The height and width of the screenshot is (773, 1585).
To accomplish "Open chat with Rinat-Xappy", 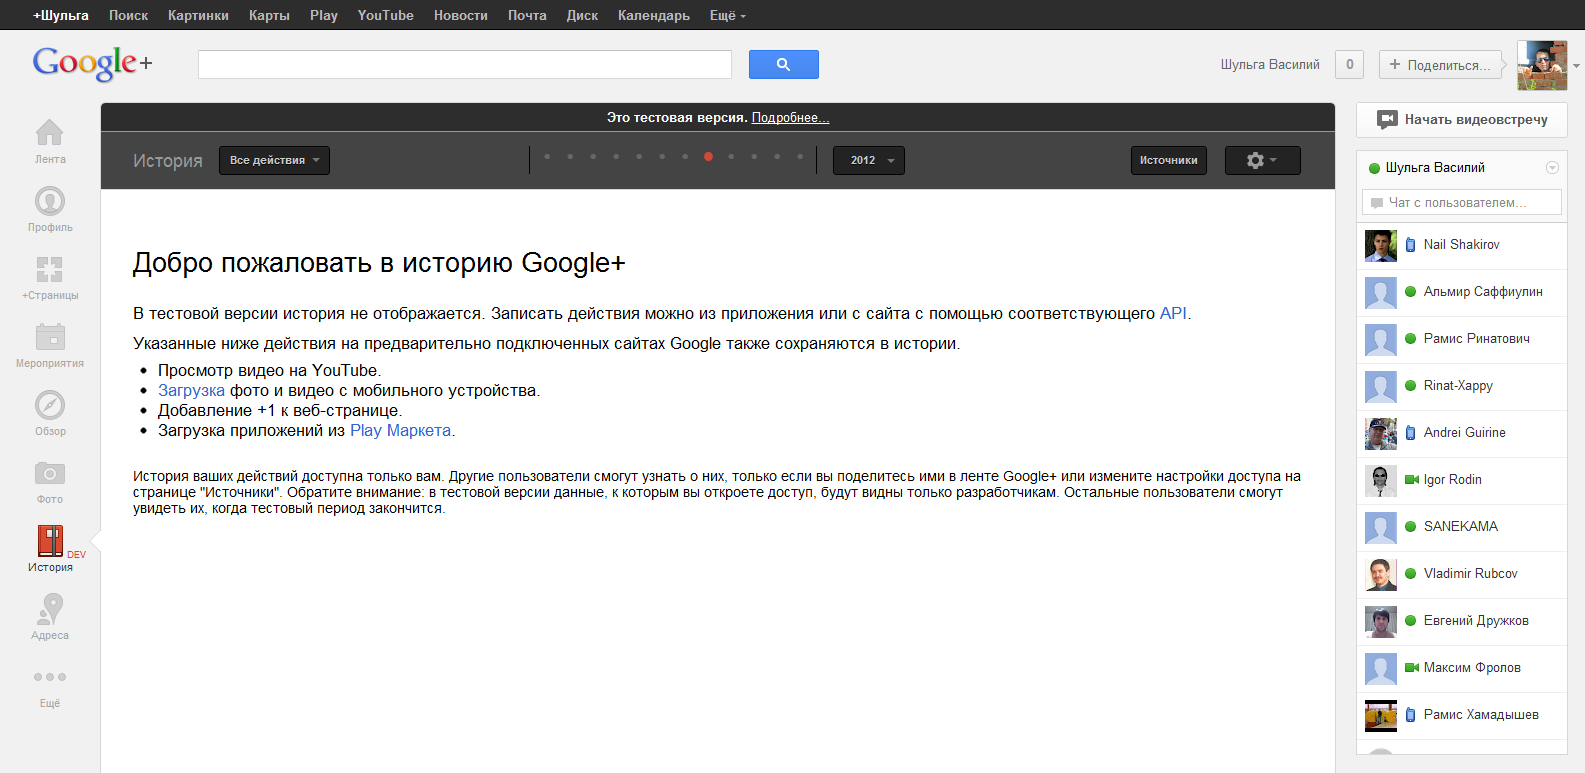I will tap(1462, 387).
